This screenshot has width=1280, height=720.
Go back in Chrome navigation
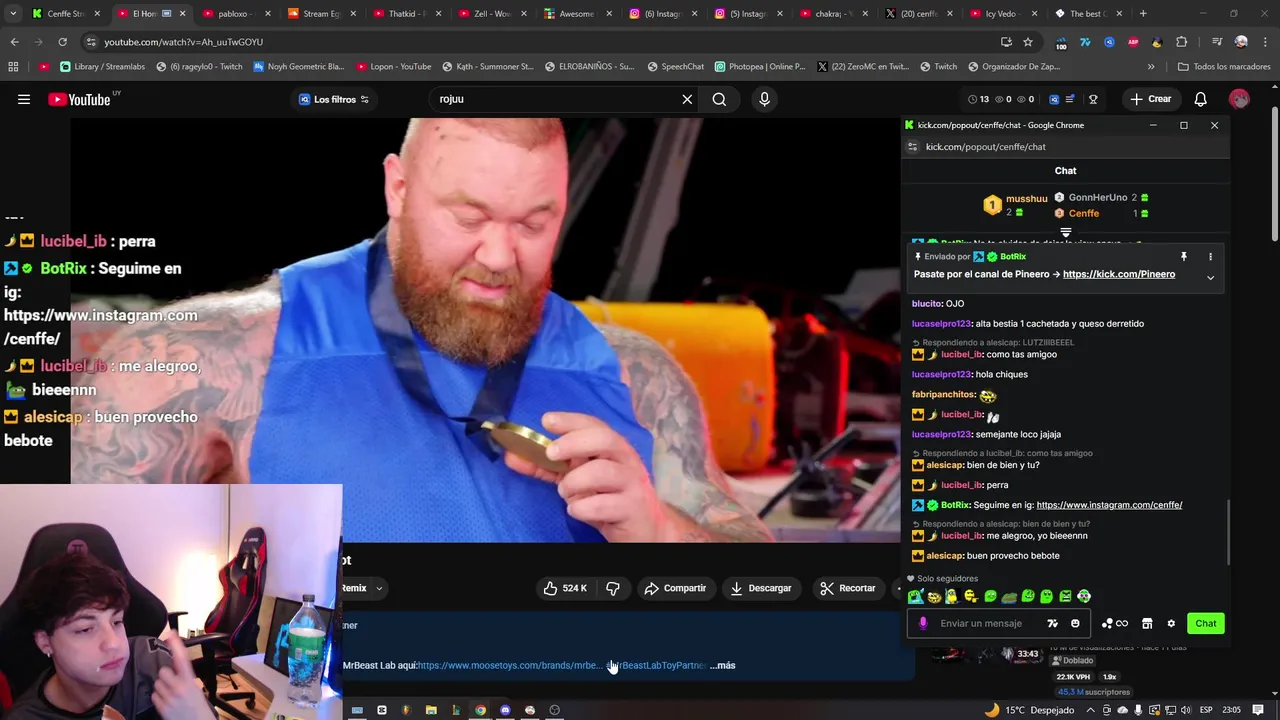14,42
